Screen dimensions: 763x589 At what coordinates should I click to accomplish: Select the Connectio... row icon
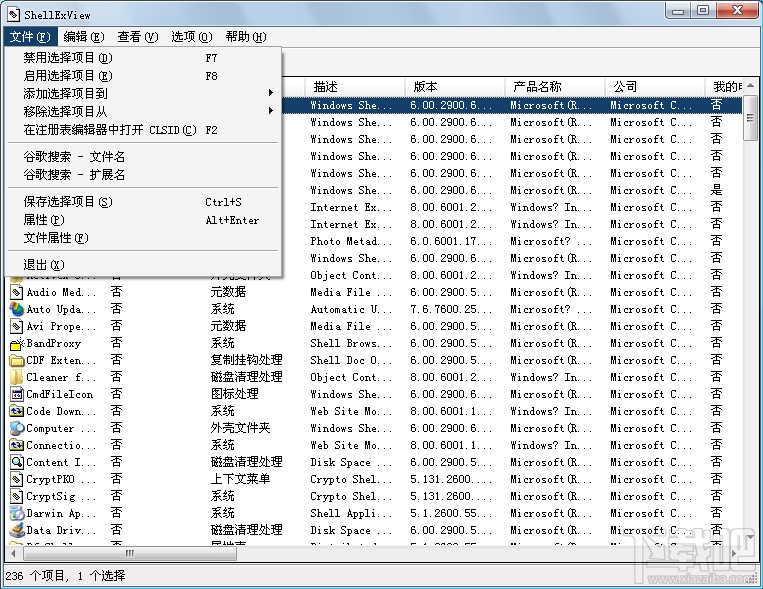coord(17,445)
